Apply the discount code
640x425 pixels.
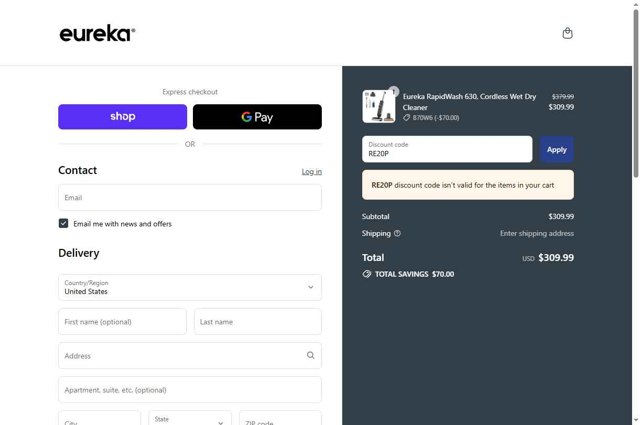coord(557,149)
